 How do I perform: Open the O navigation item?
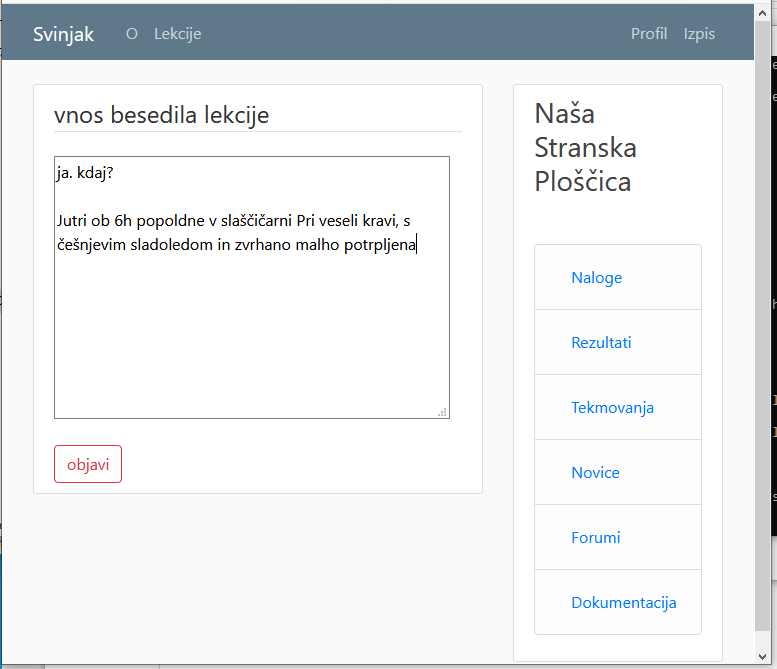tap(131, 34)
